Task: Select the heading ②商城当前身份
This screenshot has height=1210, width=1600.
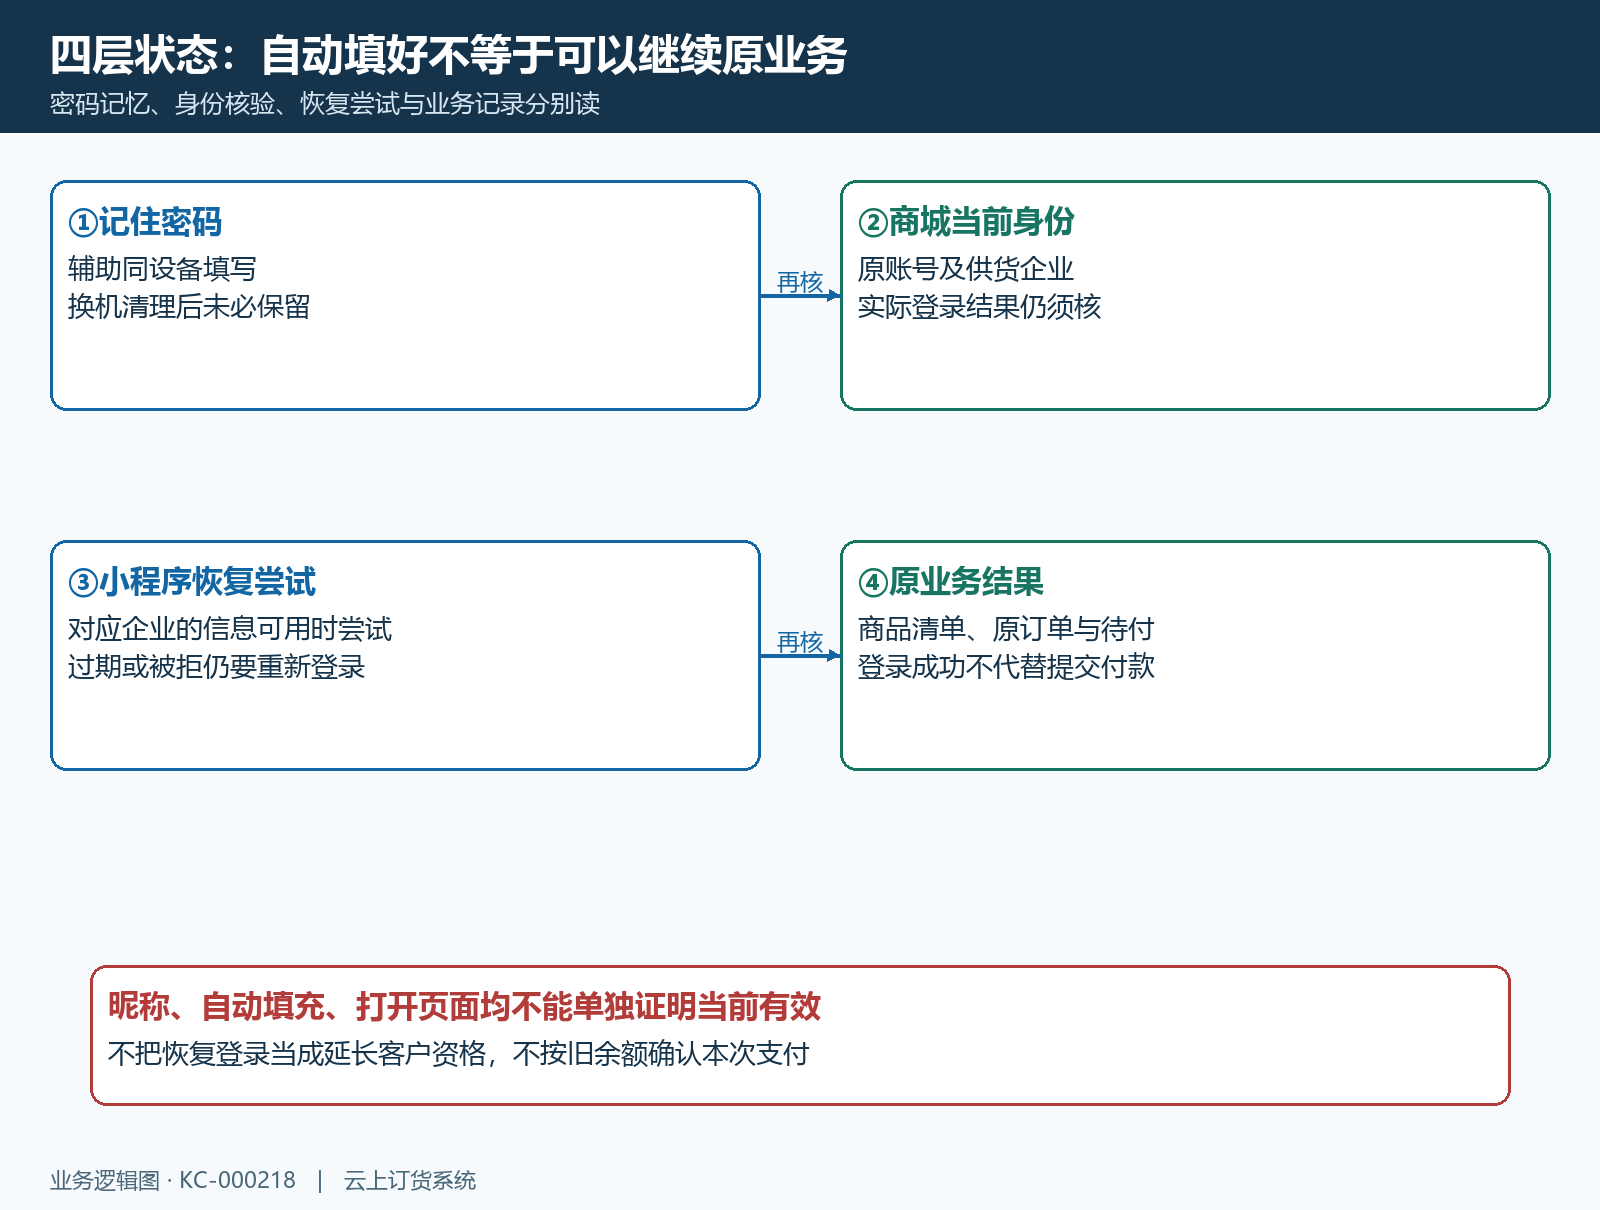Action: tap(966, 222)
